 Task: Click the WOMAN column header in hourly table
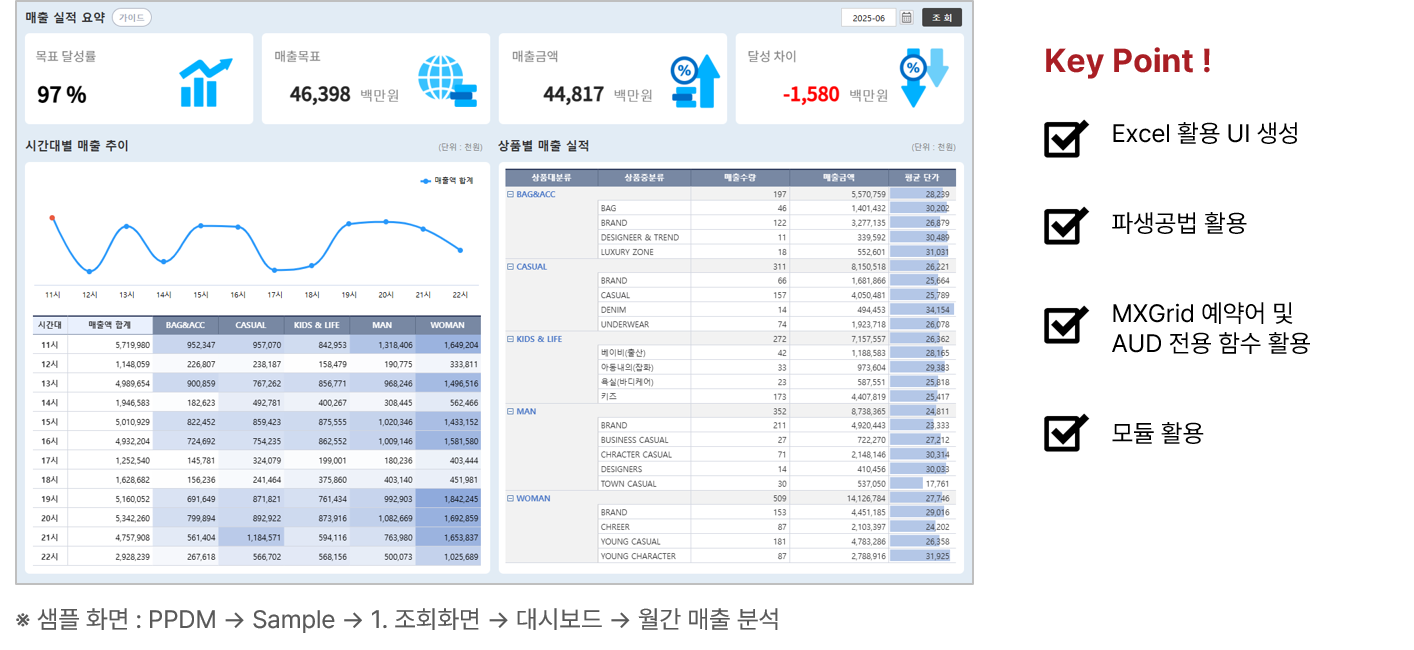click(447, 325)
